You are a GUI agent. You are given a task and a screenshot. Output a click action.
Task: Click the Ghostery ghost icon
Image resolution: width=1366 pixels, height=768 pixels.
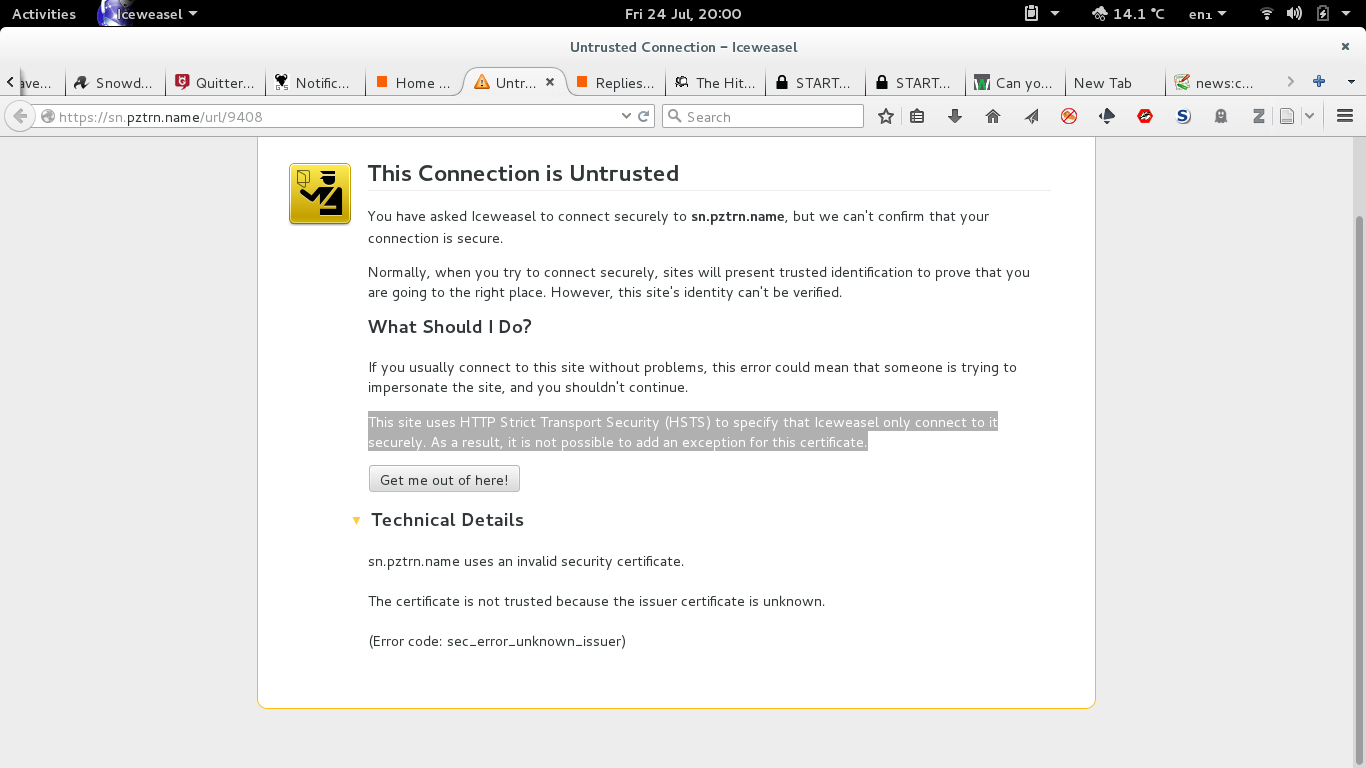coord(1221,117)
